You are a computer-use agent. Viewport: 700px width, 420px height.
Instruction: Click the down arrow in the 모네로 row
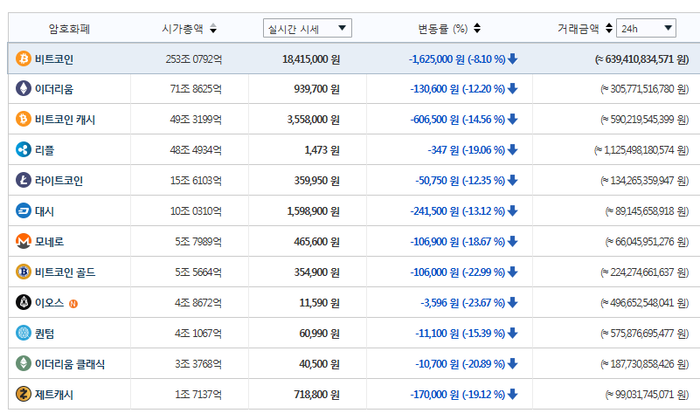[x=512, y=241]
